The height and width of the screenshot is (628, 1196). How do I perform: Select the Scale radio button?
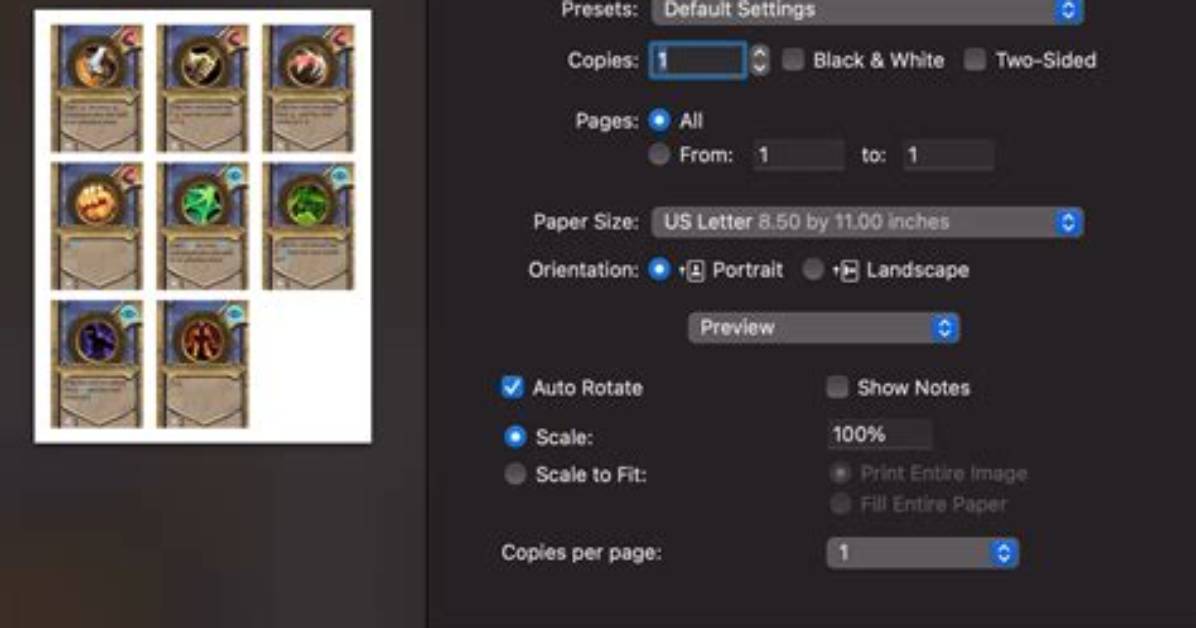(x=515, y=436)
